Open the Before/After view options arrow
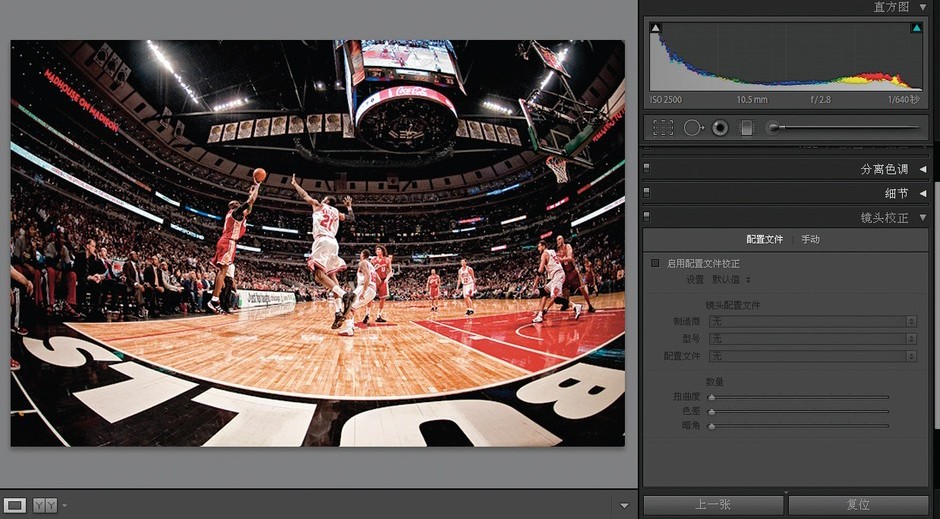 pyautogui.click(x=64, y=506)
